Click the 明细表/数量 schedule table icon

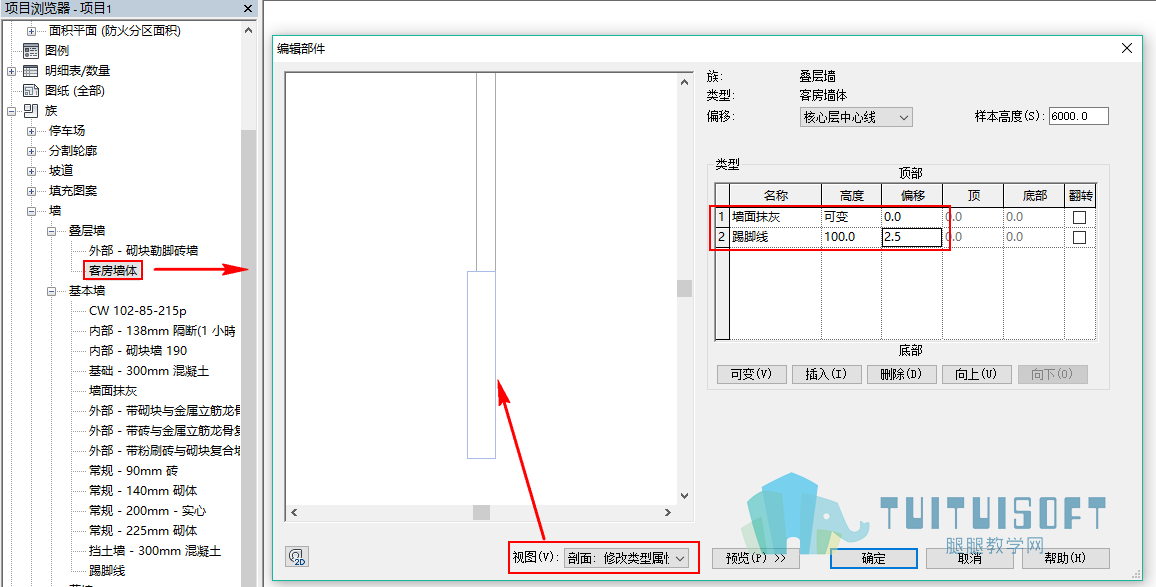click(31, 71)
